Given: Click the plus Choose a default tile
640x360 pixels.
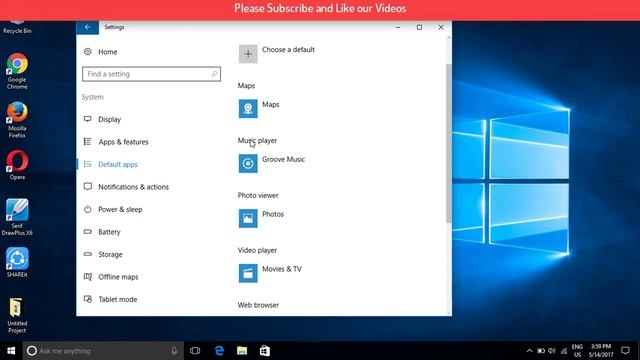Looking at the screenshot, I should pyautogui.click(x=248, y=54).
